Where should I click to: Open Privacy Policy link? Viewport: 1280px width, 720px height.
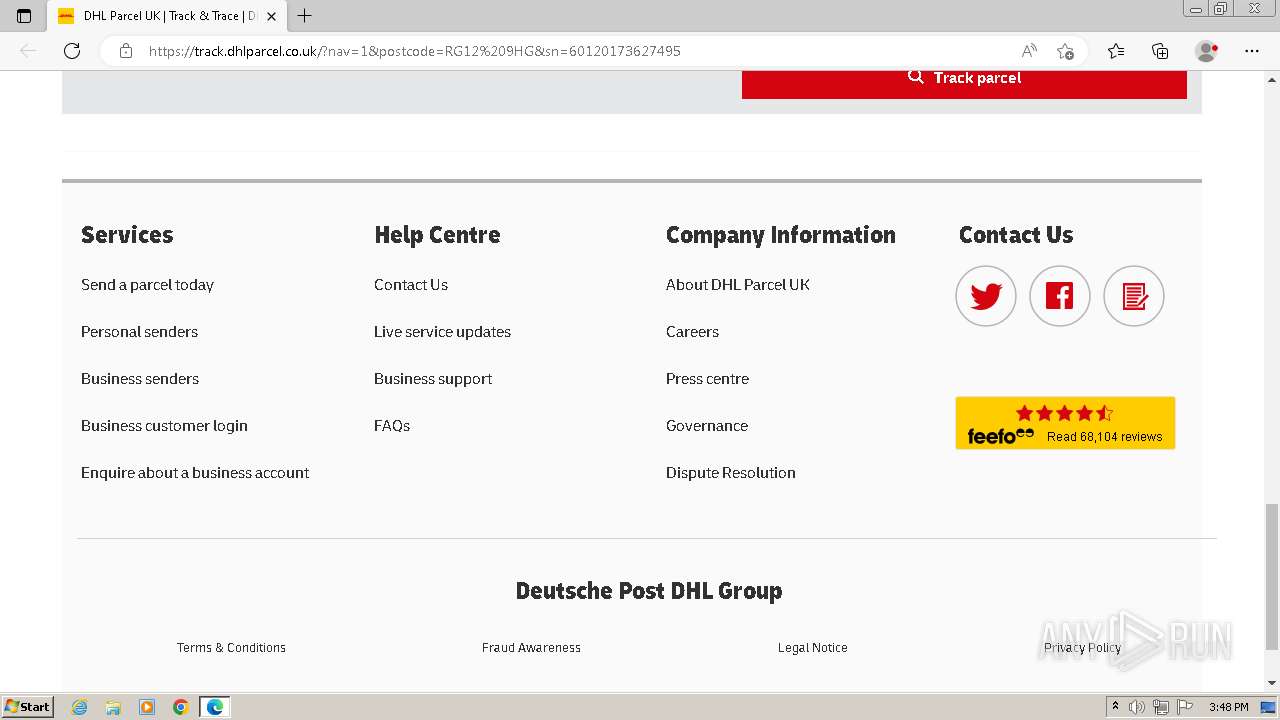(x=1083, y=648)
